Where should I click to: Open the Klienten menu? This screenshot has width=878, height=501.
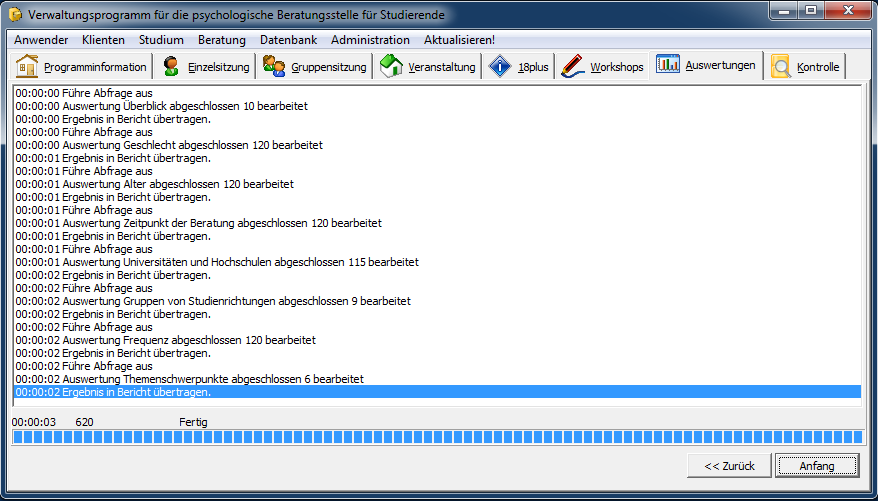(103, 40)
